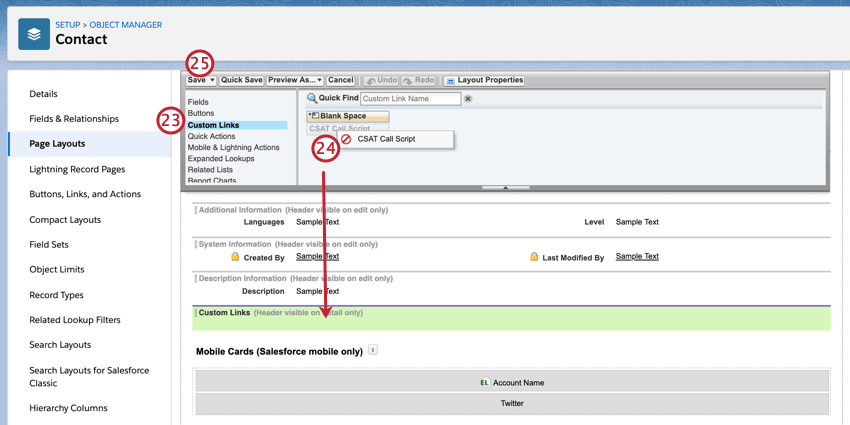Click the Mobile Cards section heading
This screenshot has width=850, height=425.
[279, 352]
